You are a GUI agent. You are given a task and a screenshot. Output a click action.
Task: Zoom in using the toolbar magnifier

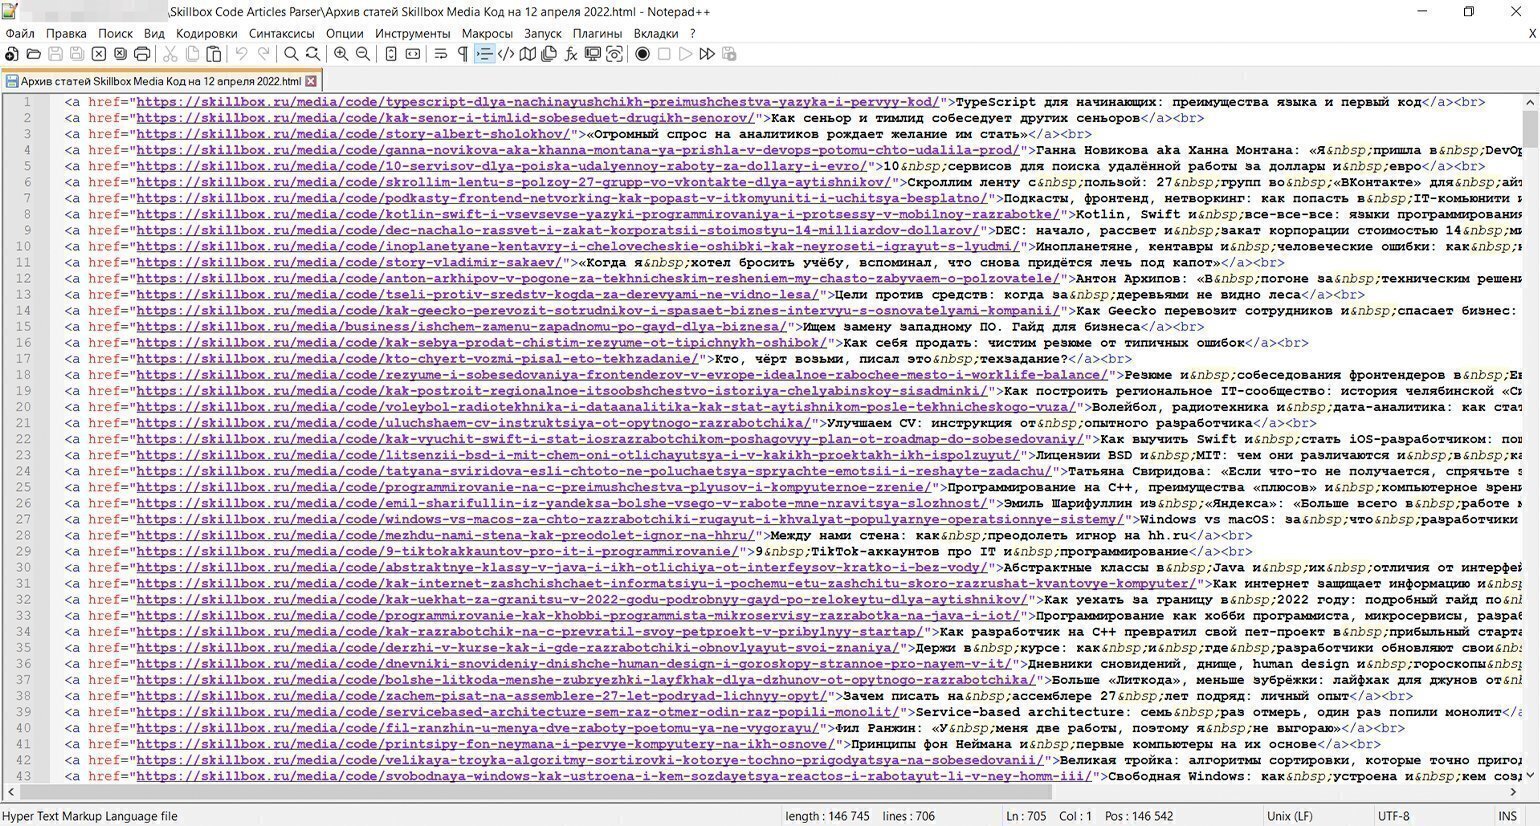click(341, 54)
